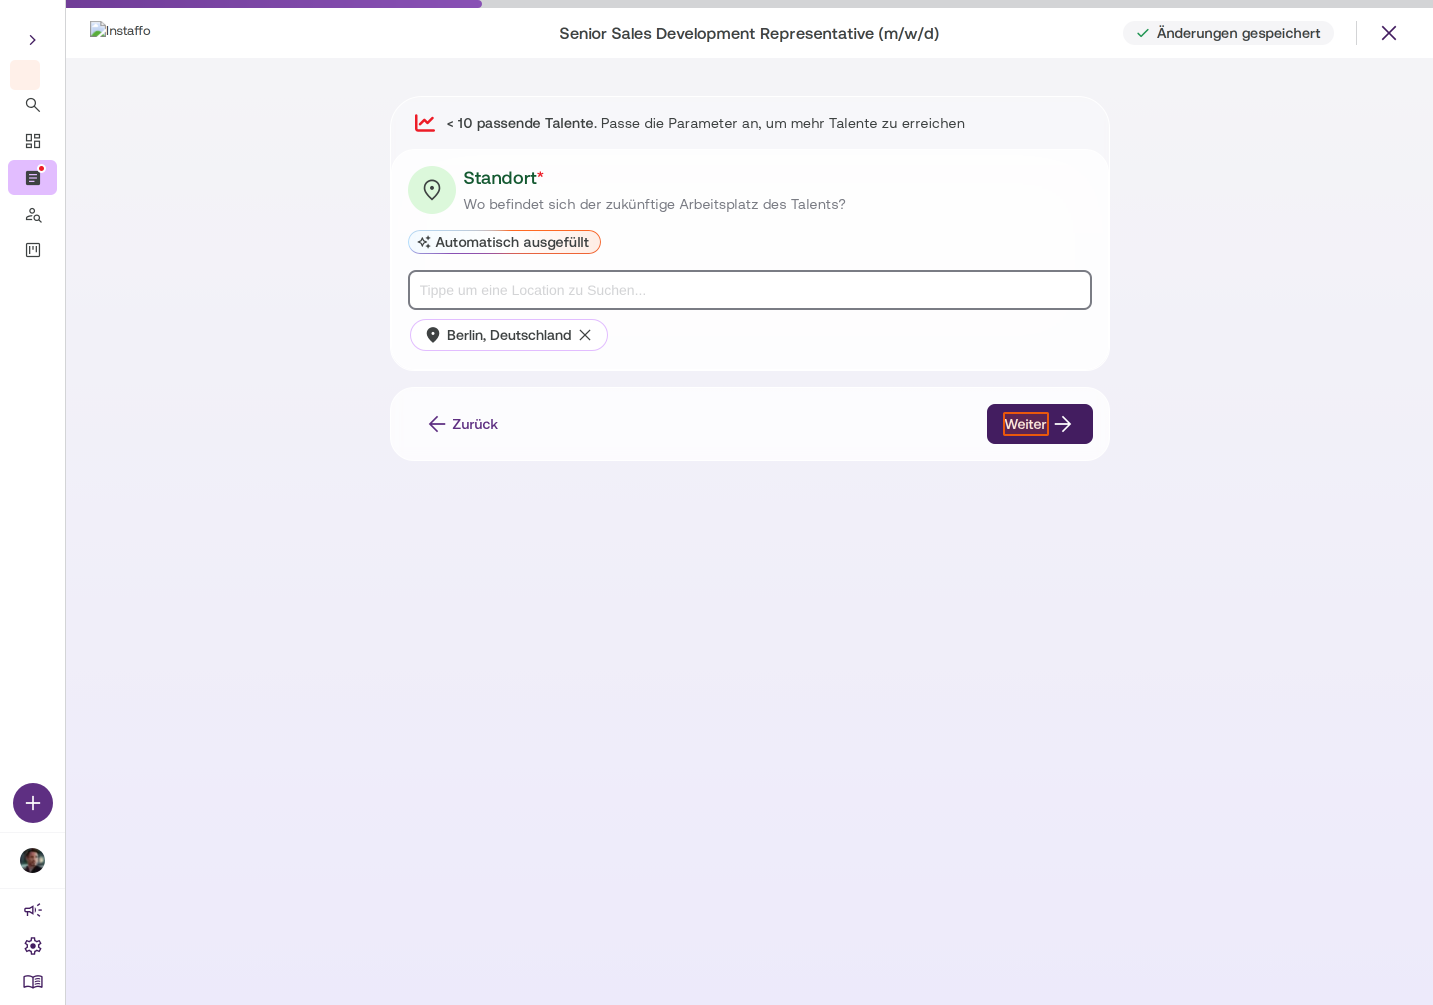Screen dimensions: 1433x1005
Task: Open the settings gear icon
Action: pyautogui.click(x=33, y=946)
